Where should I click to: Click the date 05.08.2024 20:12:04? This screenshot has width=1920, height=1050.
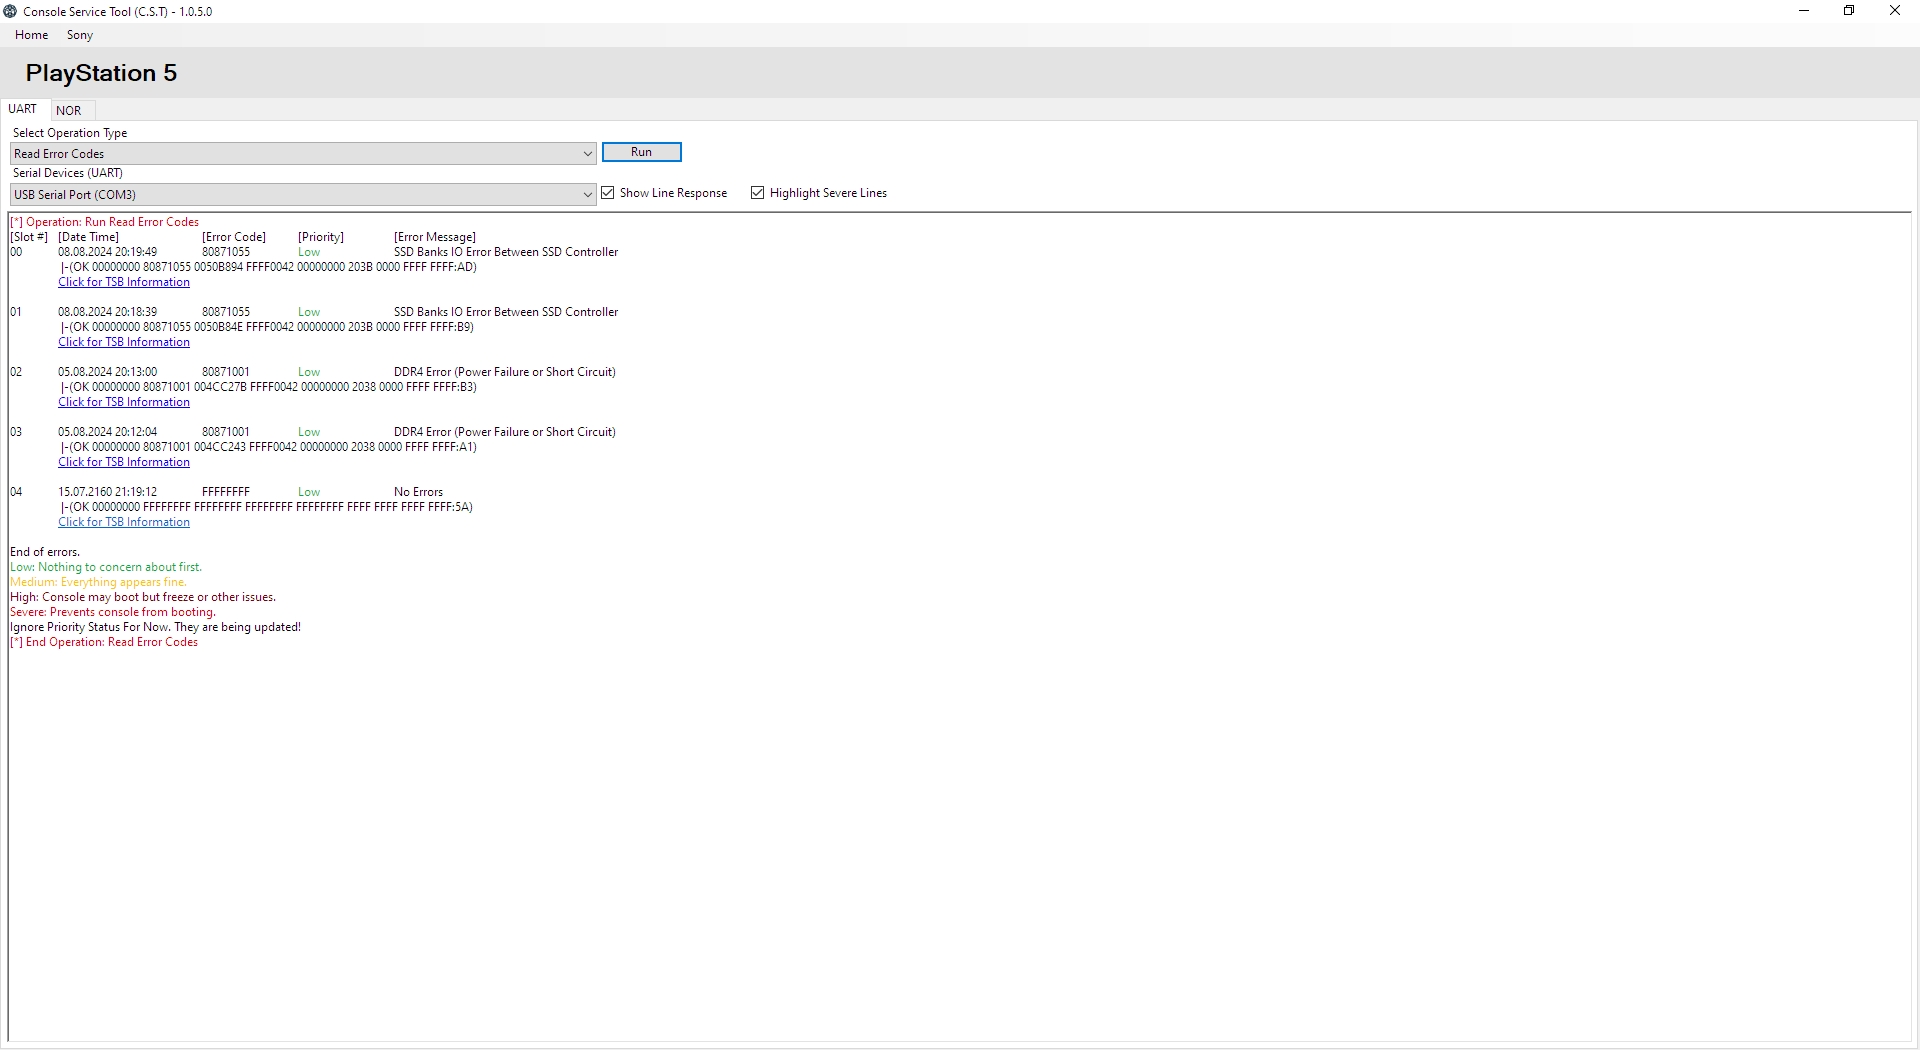tap(107, 432)
